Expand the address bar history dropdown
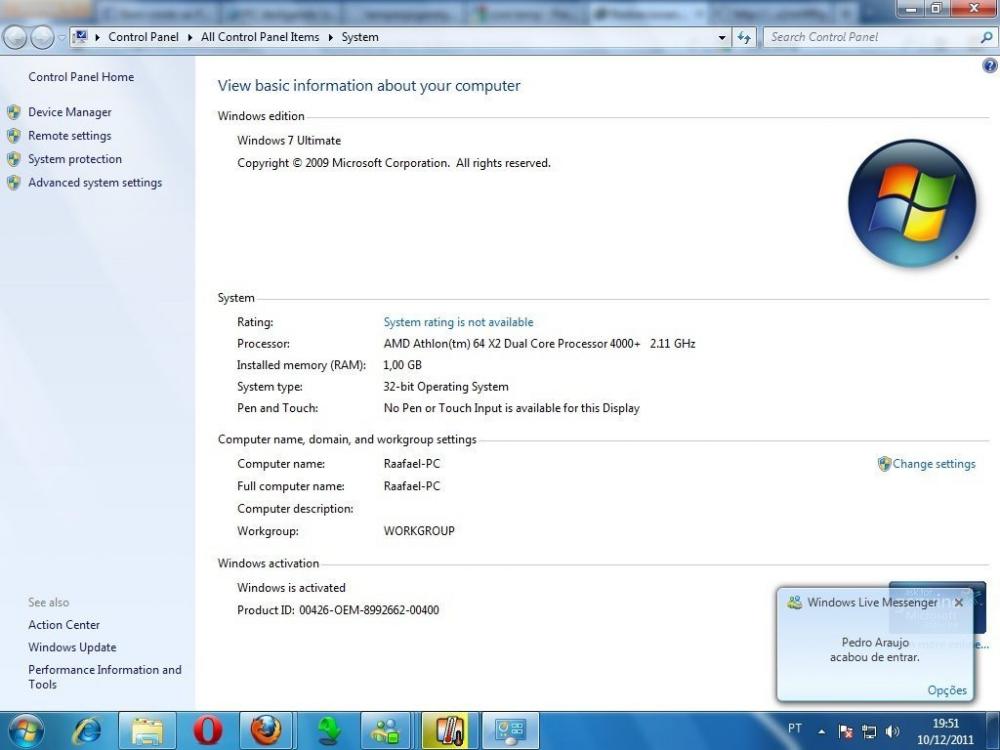 pyautogui.click(x=723, y=37)
